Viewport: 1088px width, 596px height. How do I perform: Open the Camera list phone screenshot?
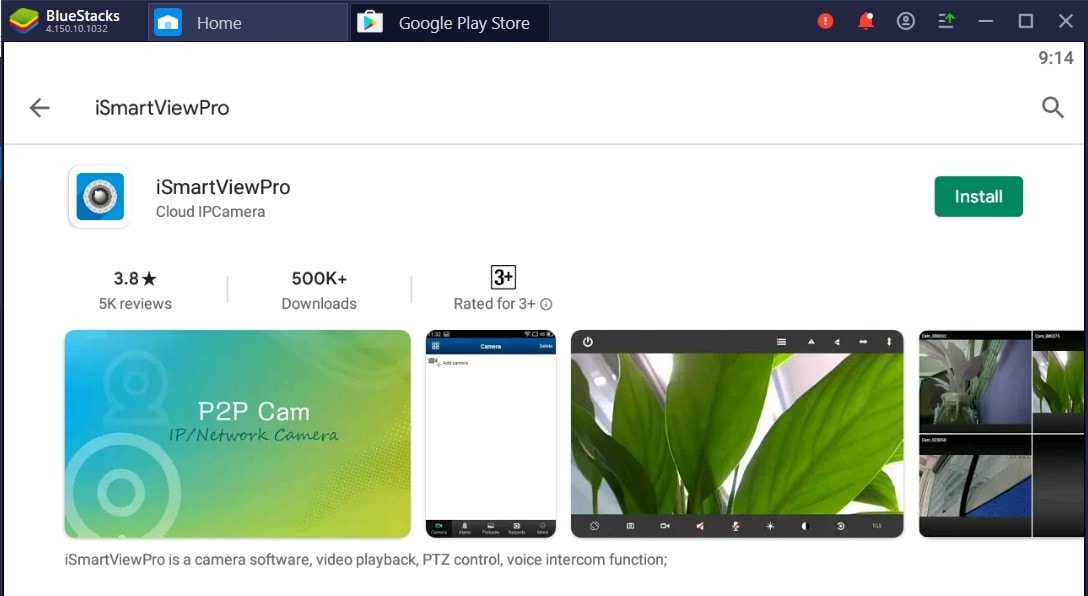pyautogui.click(x=491, y=434)
